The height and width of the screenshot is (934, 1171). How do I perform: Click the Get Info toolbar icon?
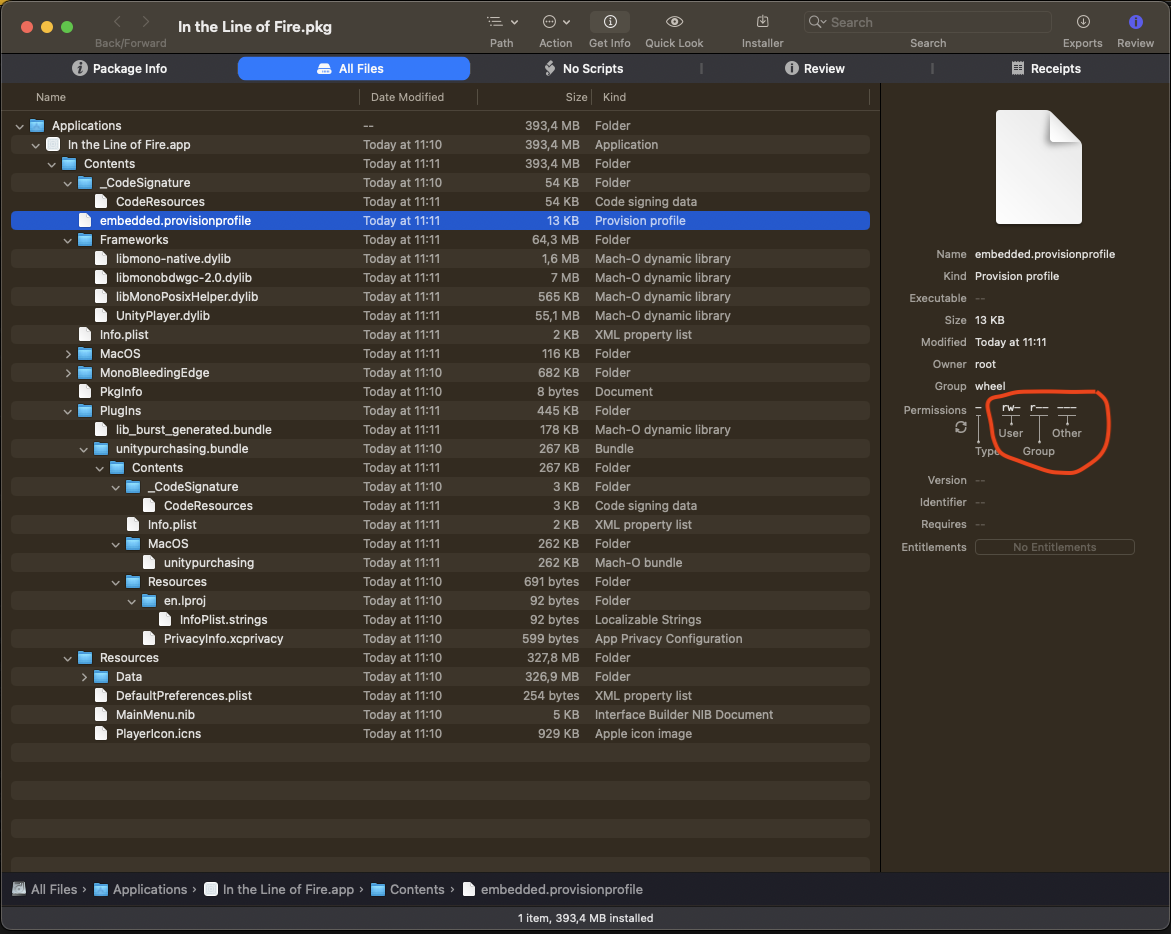coord(610,22)
